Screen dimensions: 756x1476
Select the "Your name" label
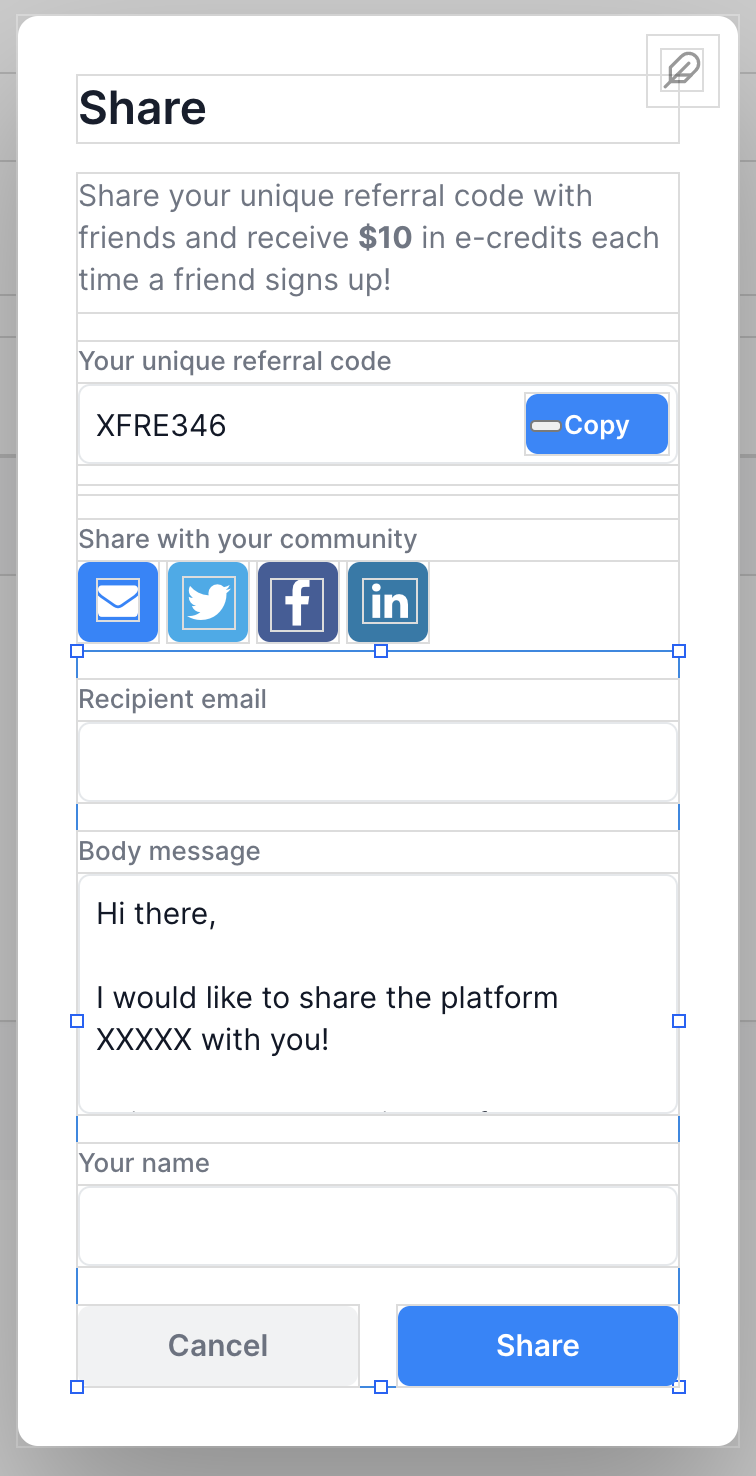click(145, 1163)
